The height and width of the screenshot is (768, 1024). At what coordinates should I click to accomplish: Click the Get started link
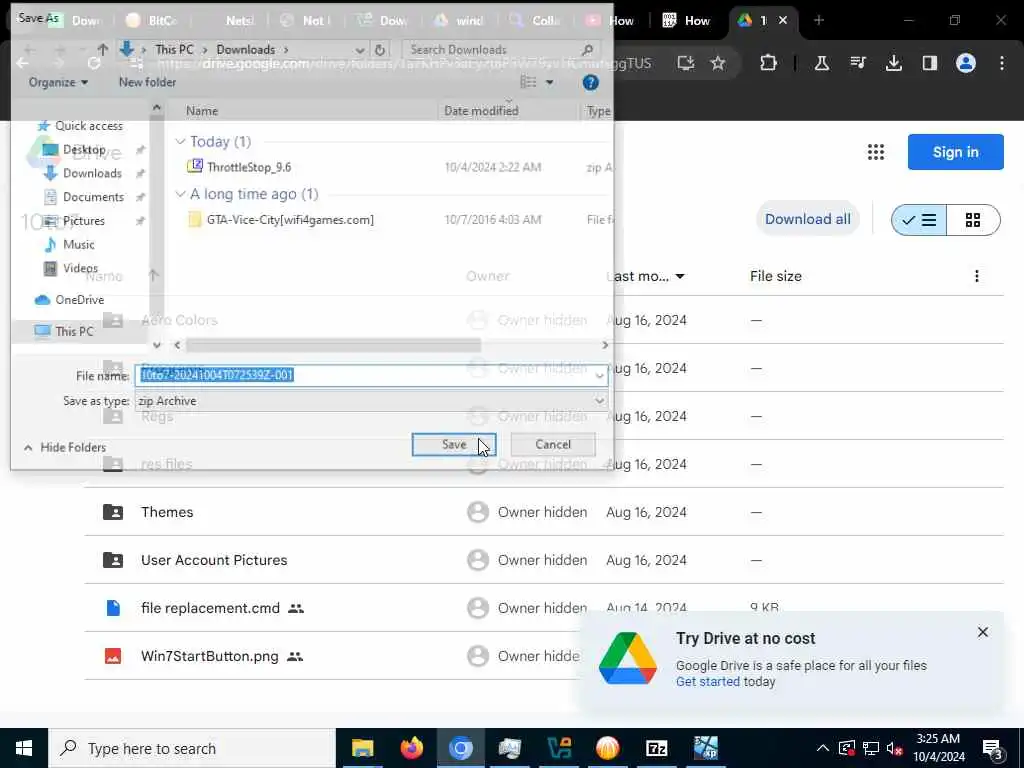(x=707, y=682)
